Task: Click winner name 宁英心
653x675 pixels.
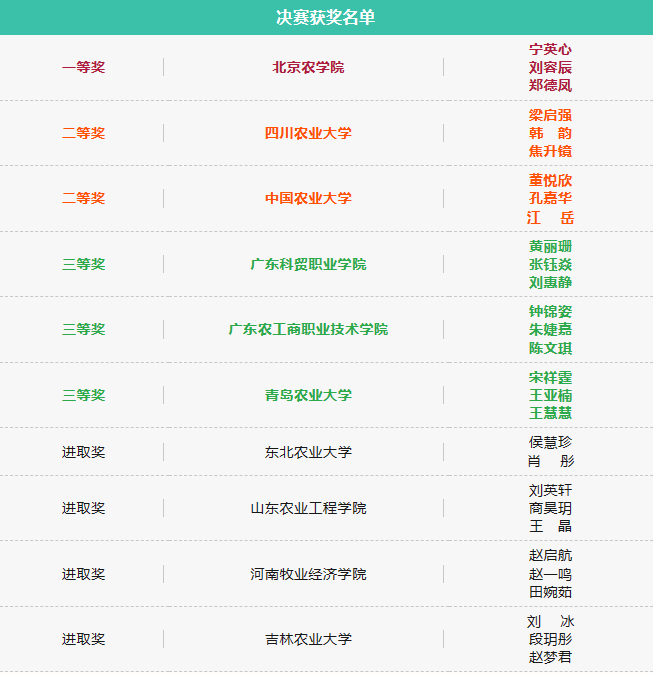Action: click(x=550, y=49)
